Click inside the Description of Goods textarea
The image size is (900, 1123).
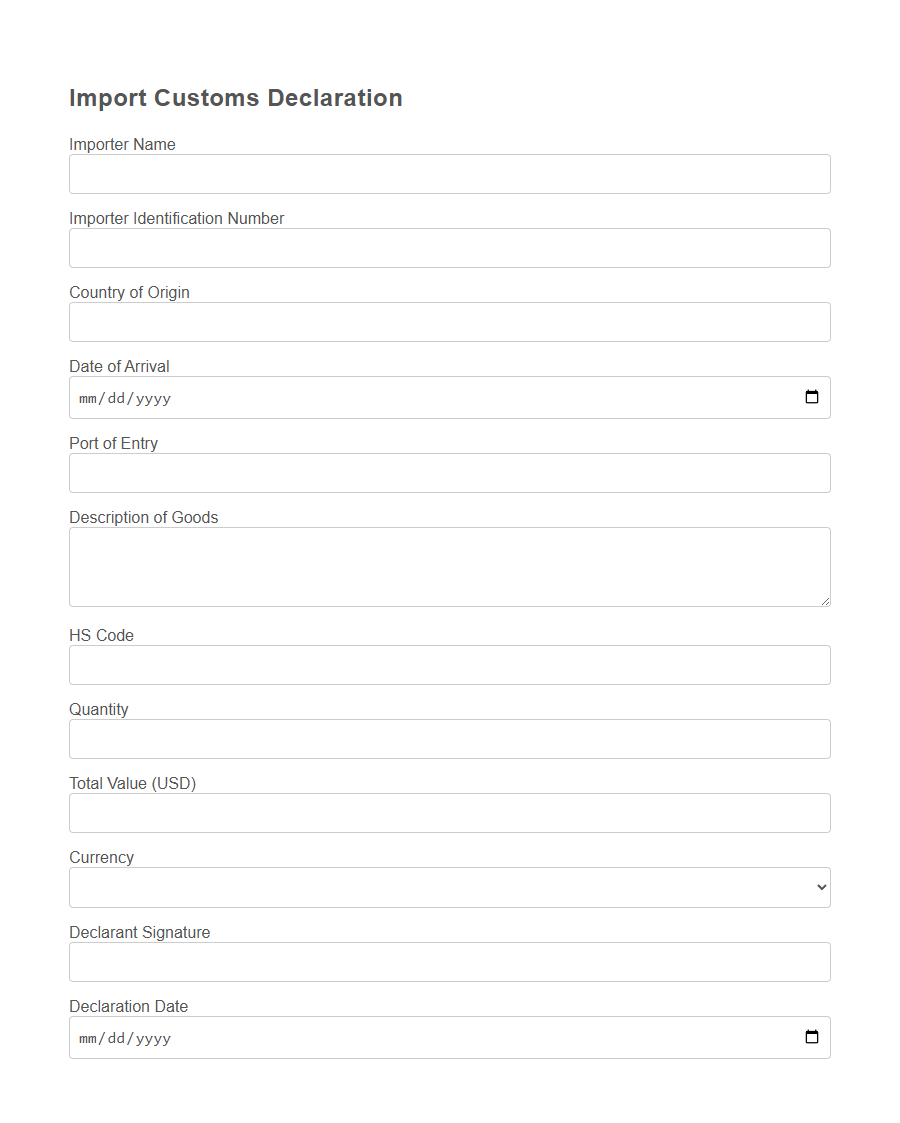pyautogui.click(x=450, y=565)
